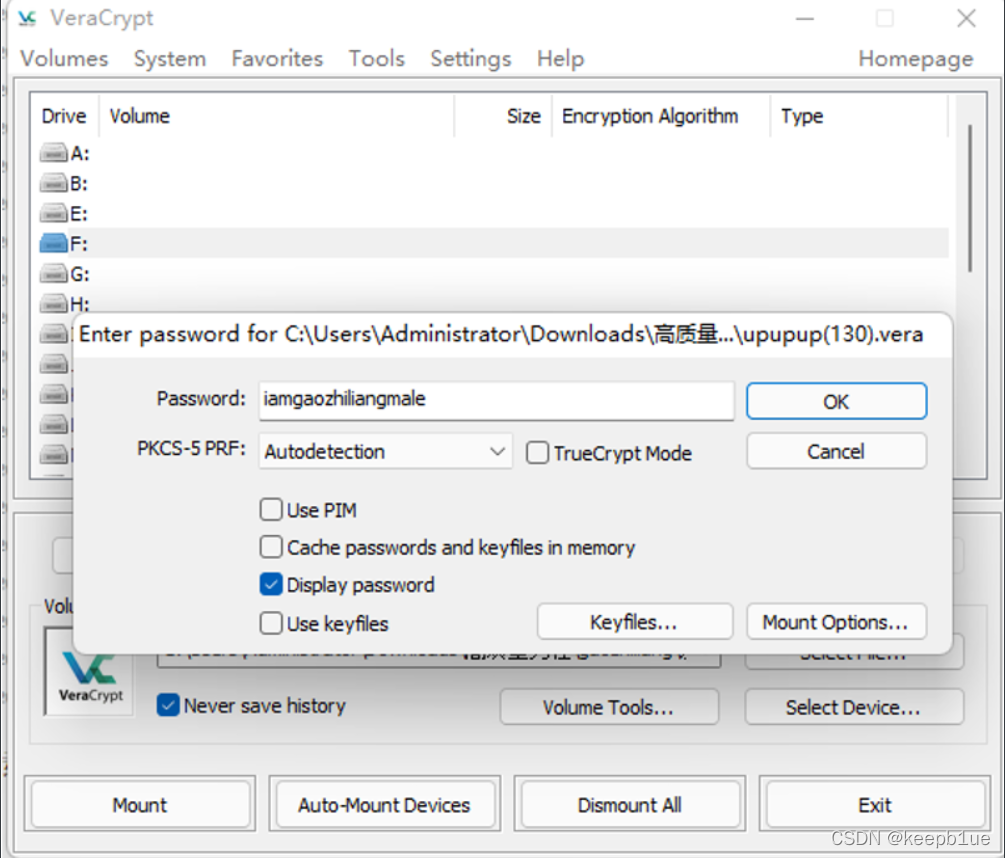This screenshot has height=858, width=1005.
Task: Click Cancel in password dialog
Action: click(836, 452)
